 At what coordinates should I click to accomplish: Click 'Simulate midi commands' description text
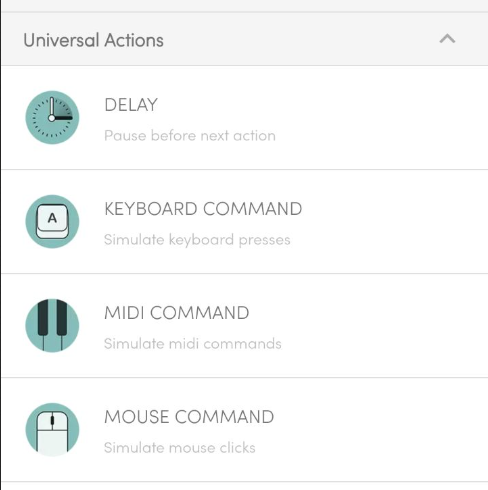(x=193, y=344)
